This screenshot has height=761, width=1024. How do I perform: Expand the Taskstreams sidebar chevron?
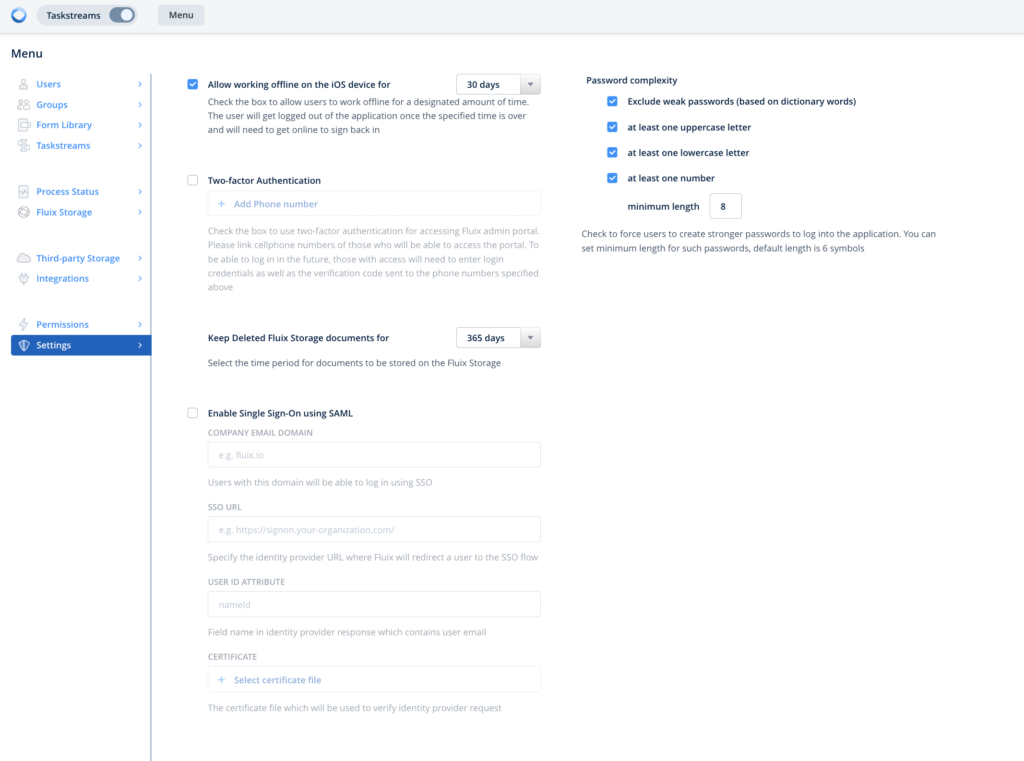(140, 146)
